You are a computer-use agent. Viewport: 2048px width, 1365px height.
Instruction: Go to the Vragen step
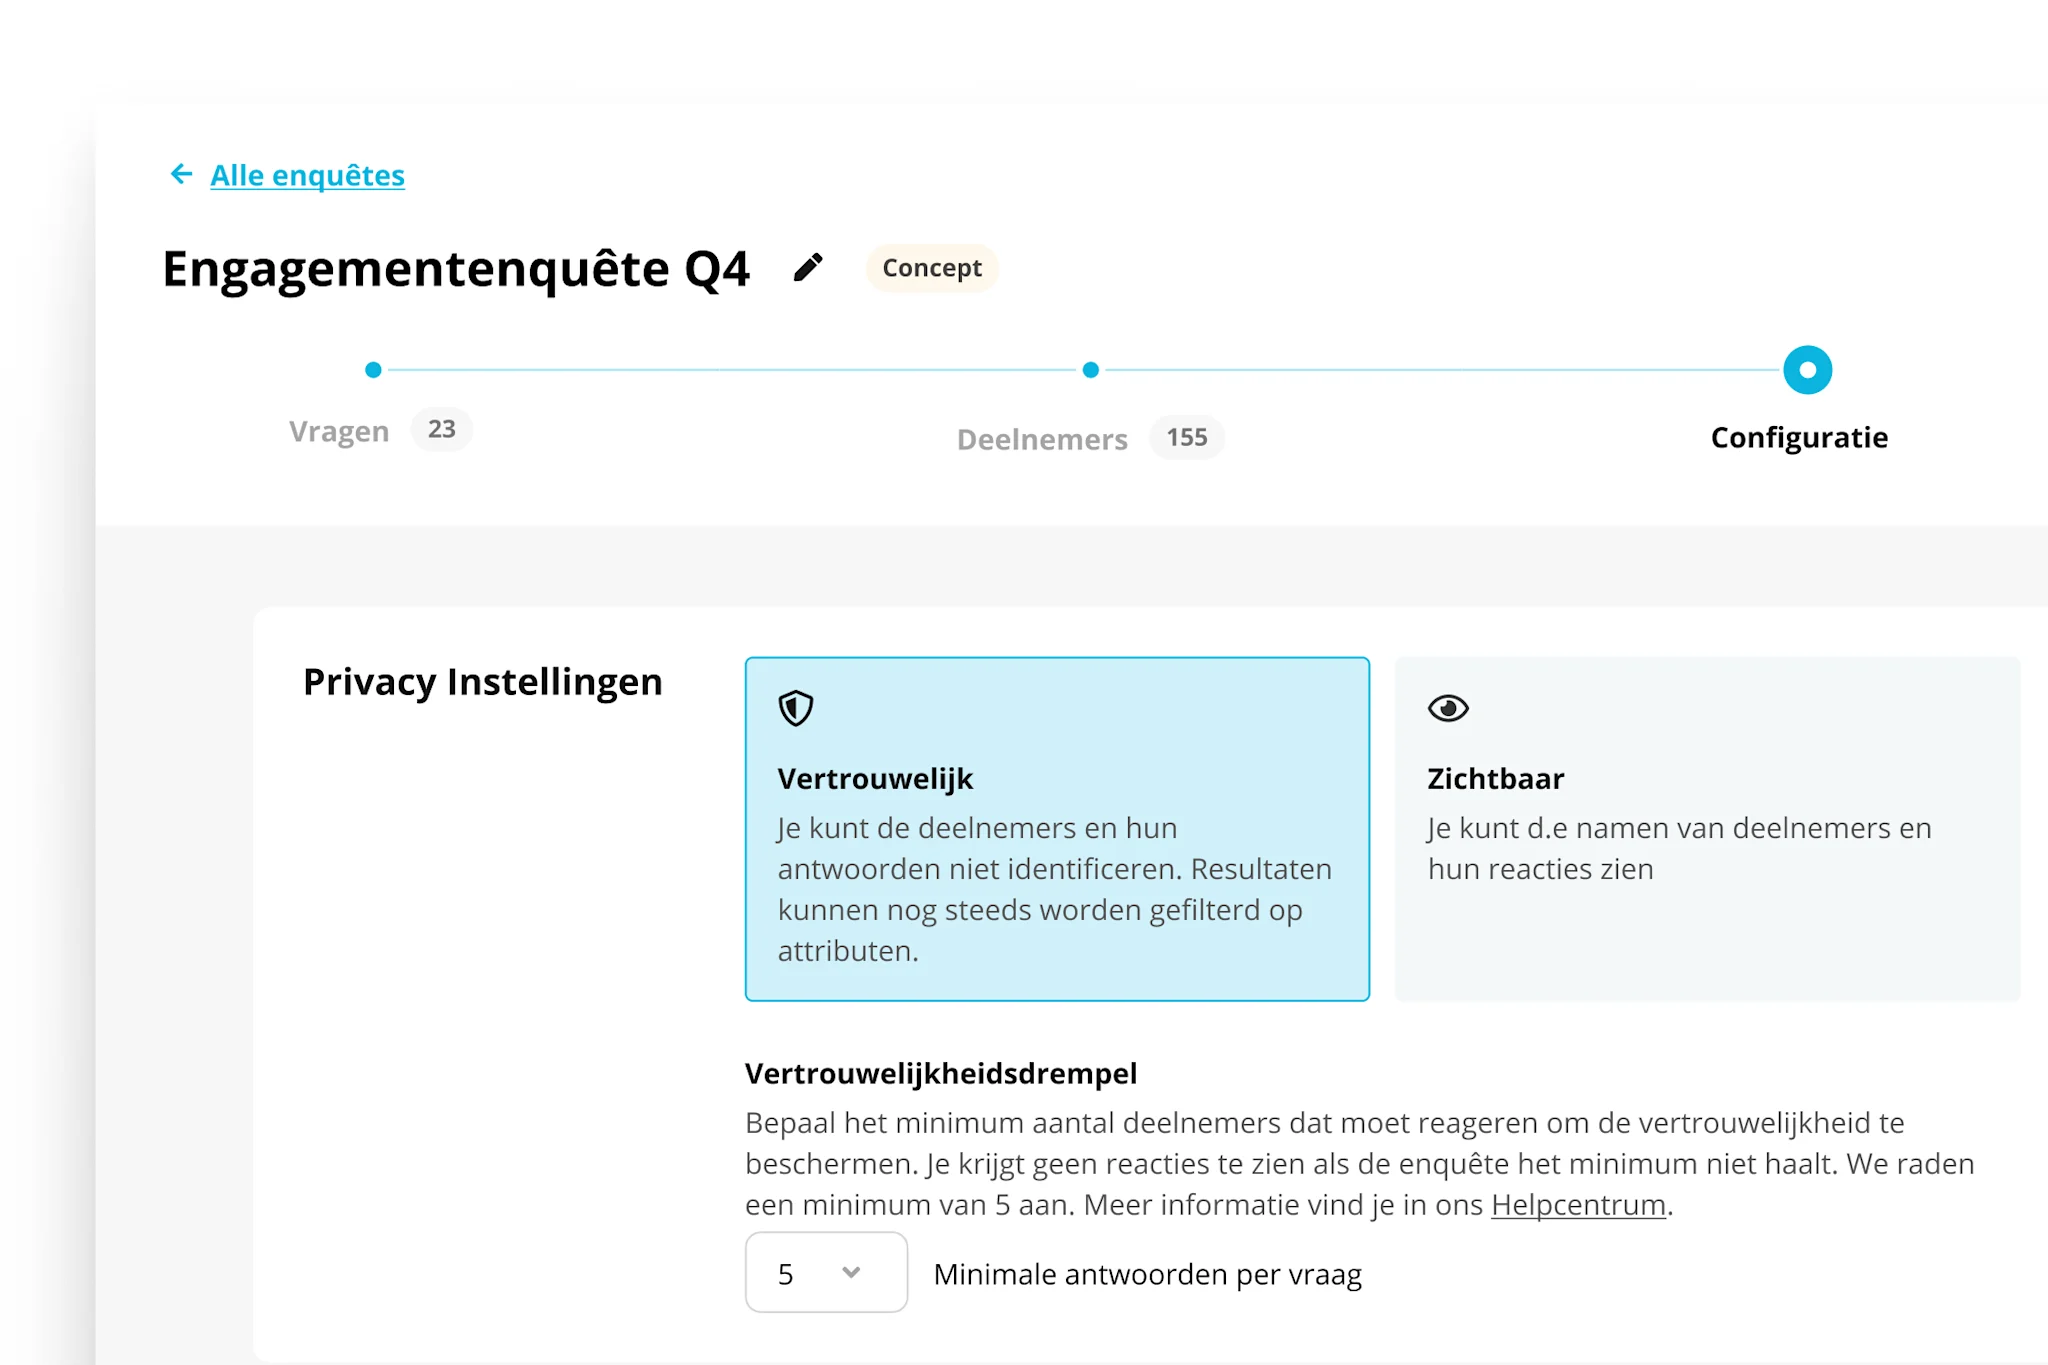pos(339,431)
